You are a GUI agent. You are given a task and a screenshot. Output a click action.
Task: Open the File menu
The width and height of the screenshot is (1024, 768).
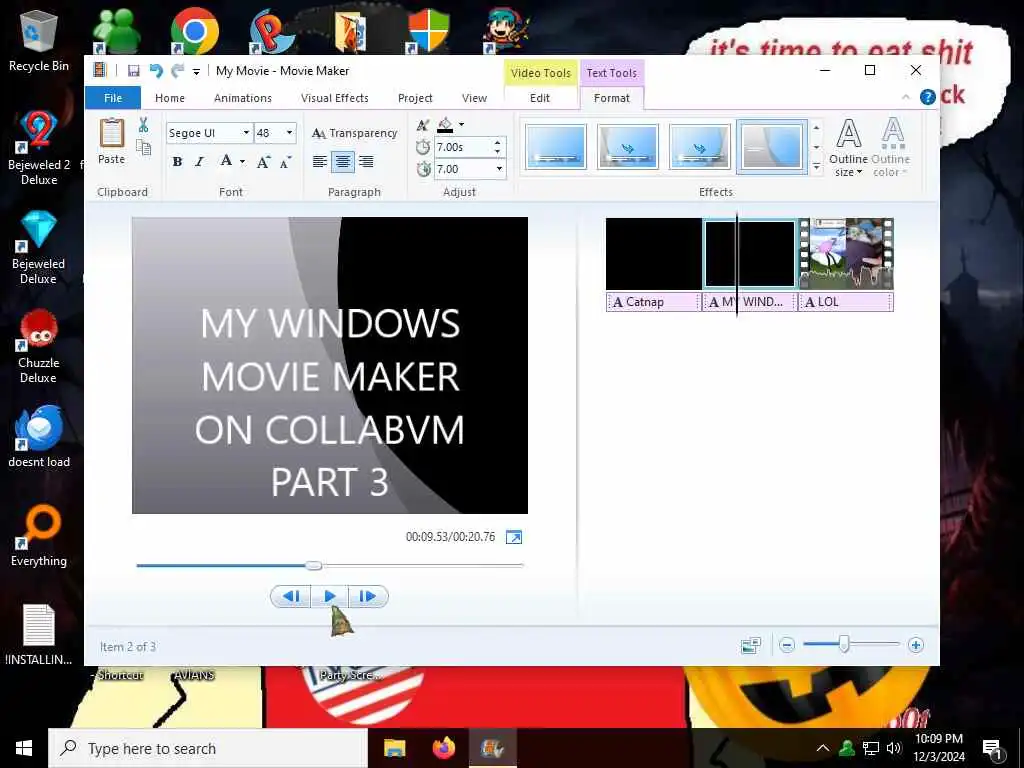(113, 98)
